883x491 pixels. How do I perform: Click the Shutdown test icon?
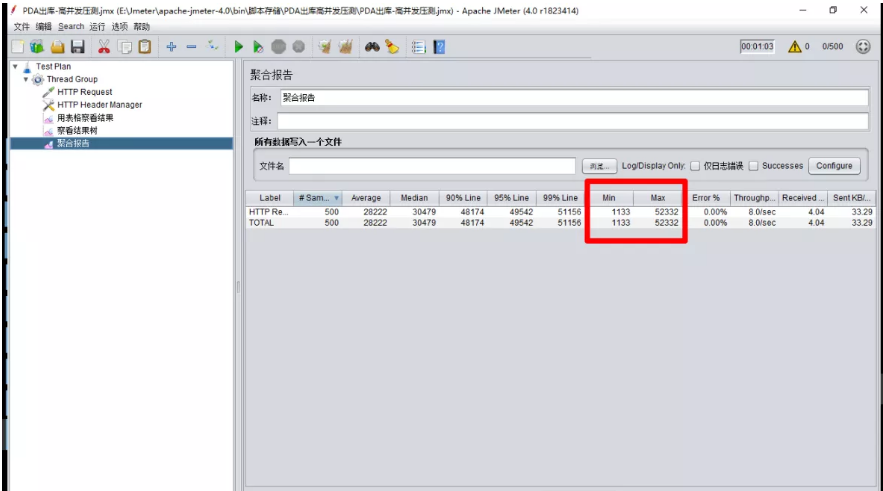point(298,47)
